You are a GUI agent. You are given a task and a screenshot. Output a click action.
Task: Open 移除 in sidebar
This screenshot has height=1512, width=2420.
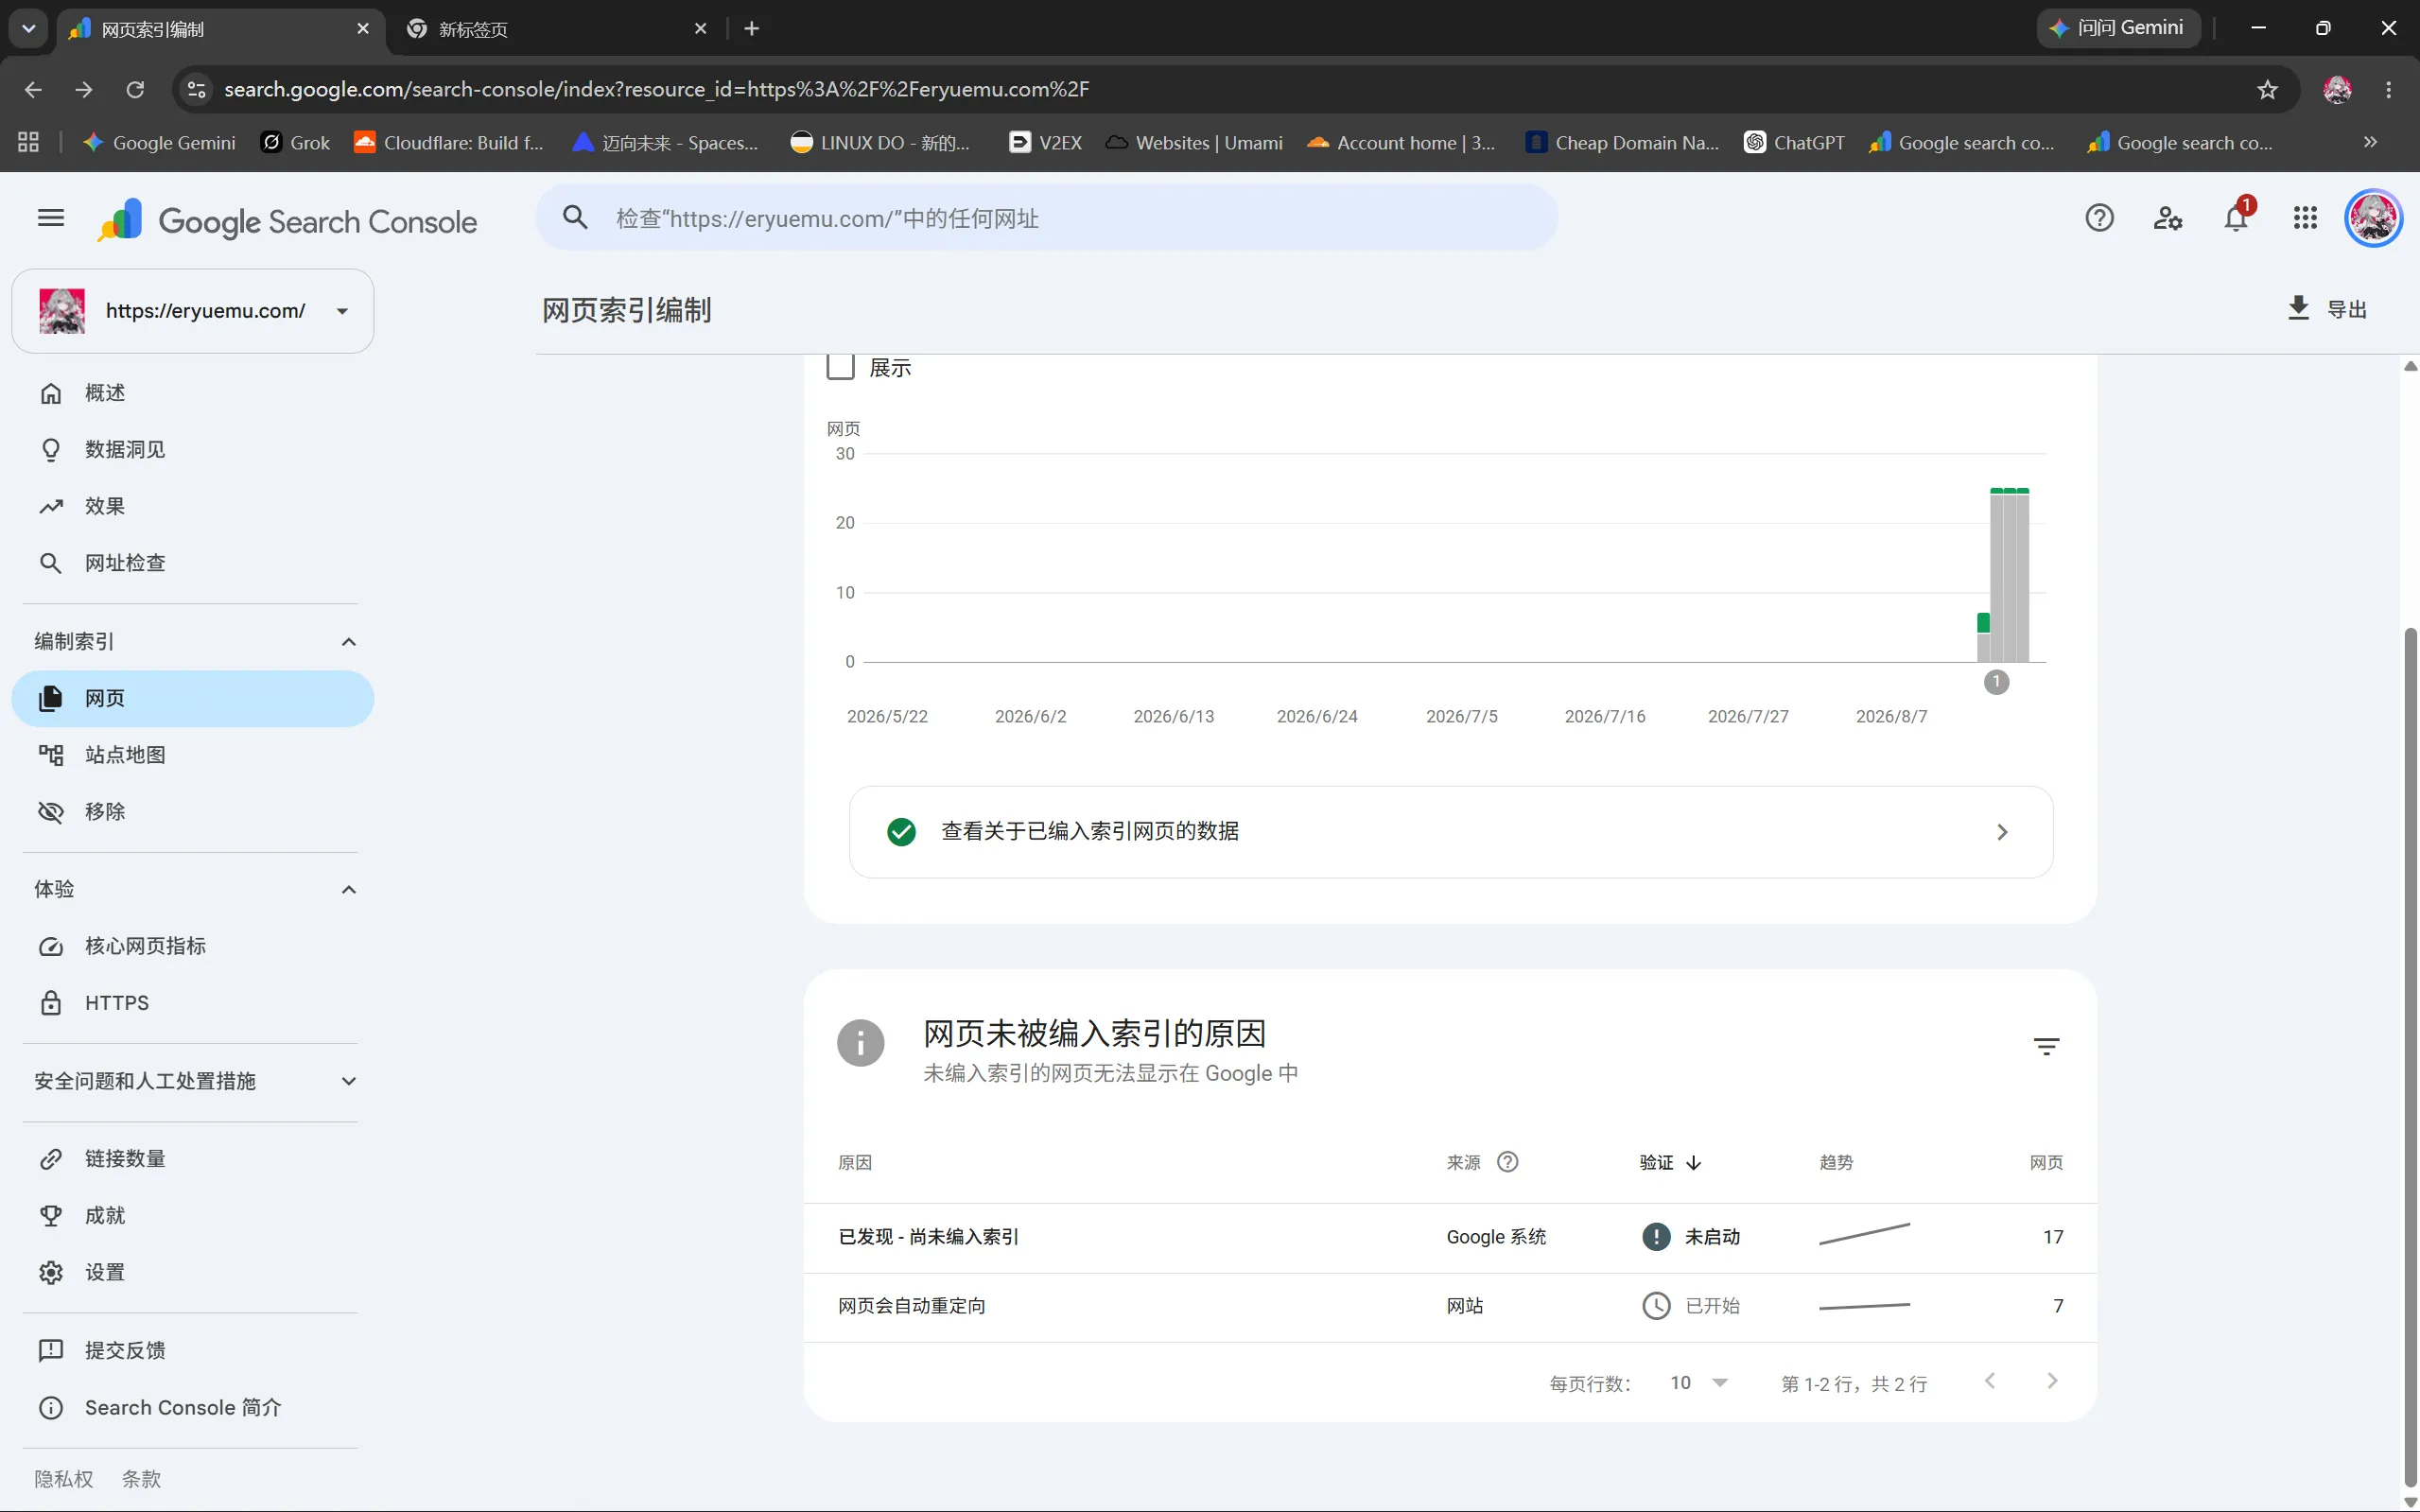[x=193, y=811]
